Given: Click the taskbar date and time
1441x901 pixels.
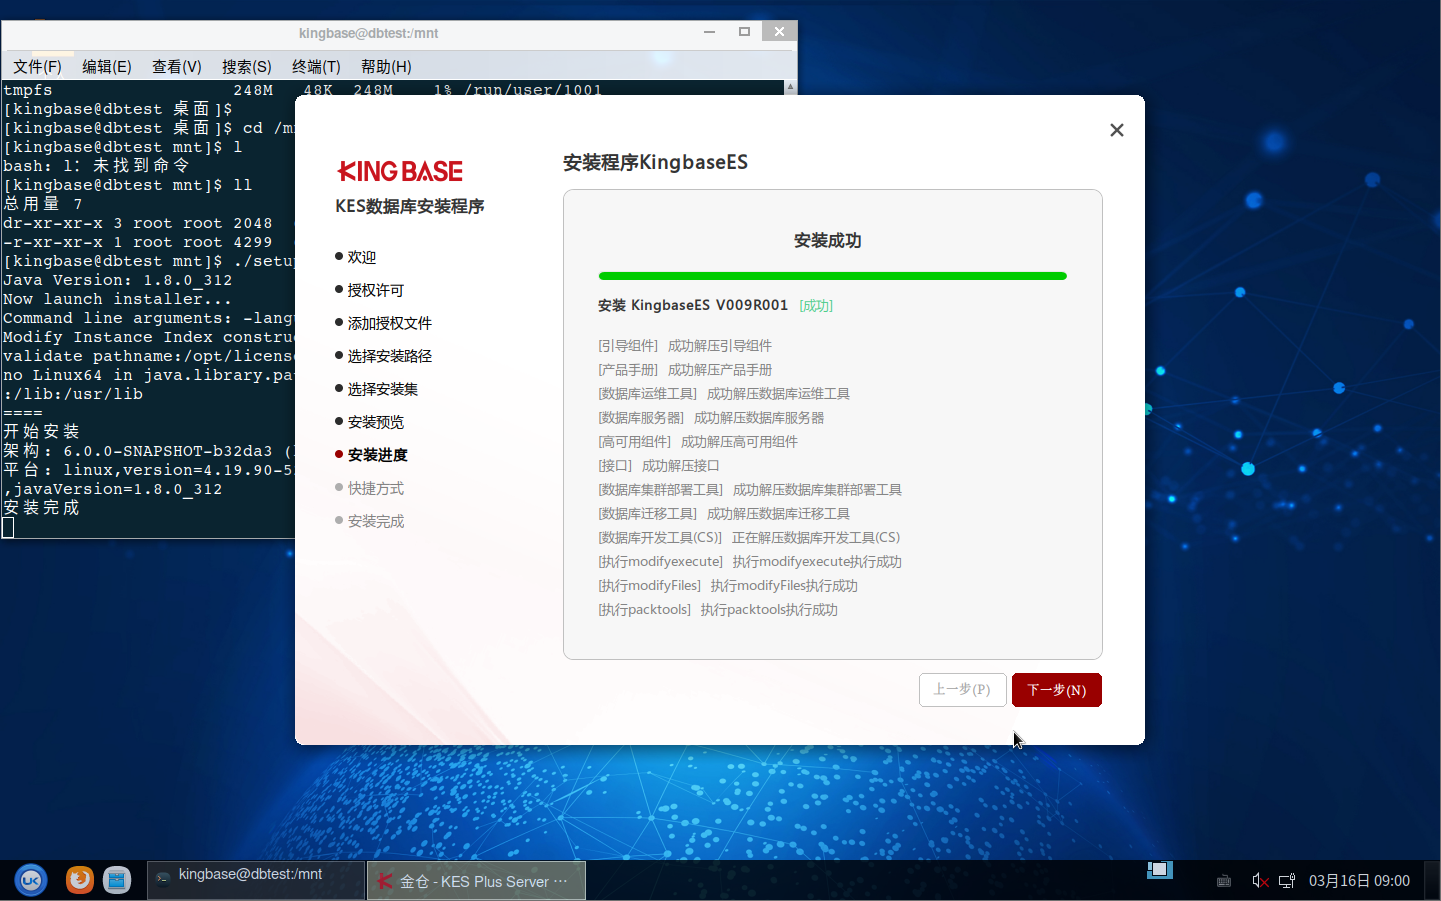Looking at the screenshot, I should coord(1359,881).
